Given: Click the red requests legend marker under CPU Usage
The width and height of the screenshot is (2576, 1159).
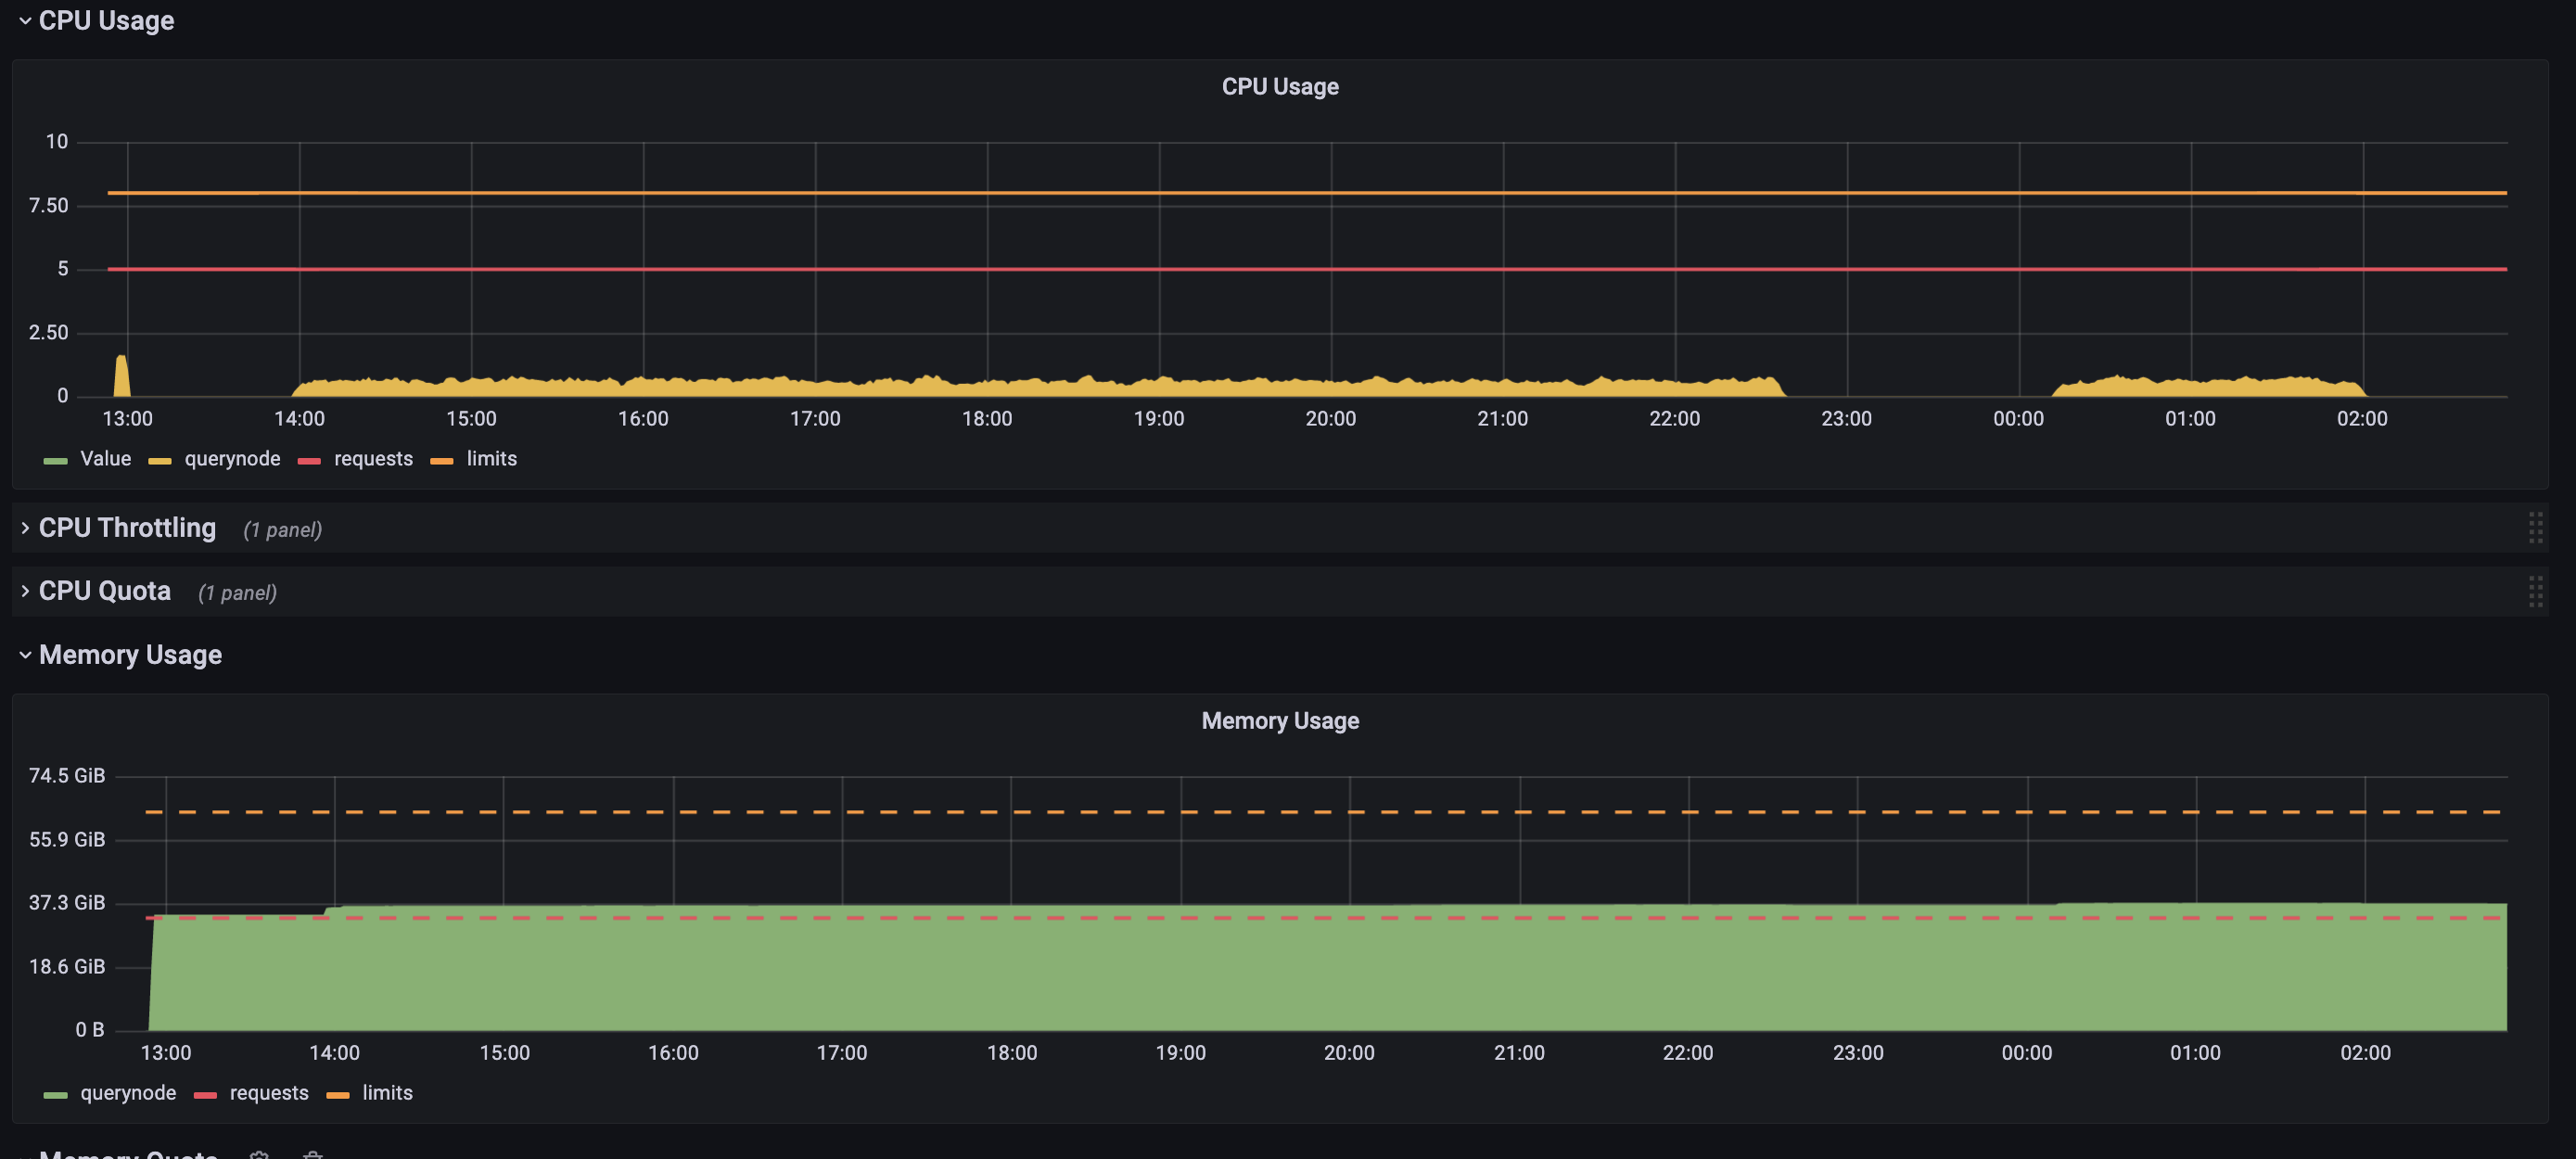Looking at the screenshot, I should tap(308, 459).
